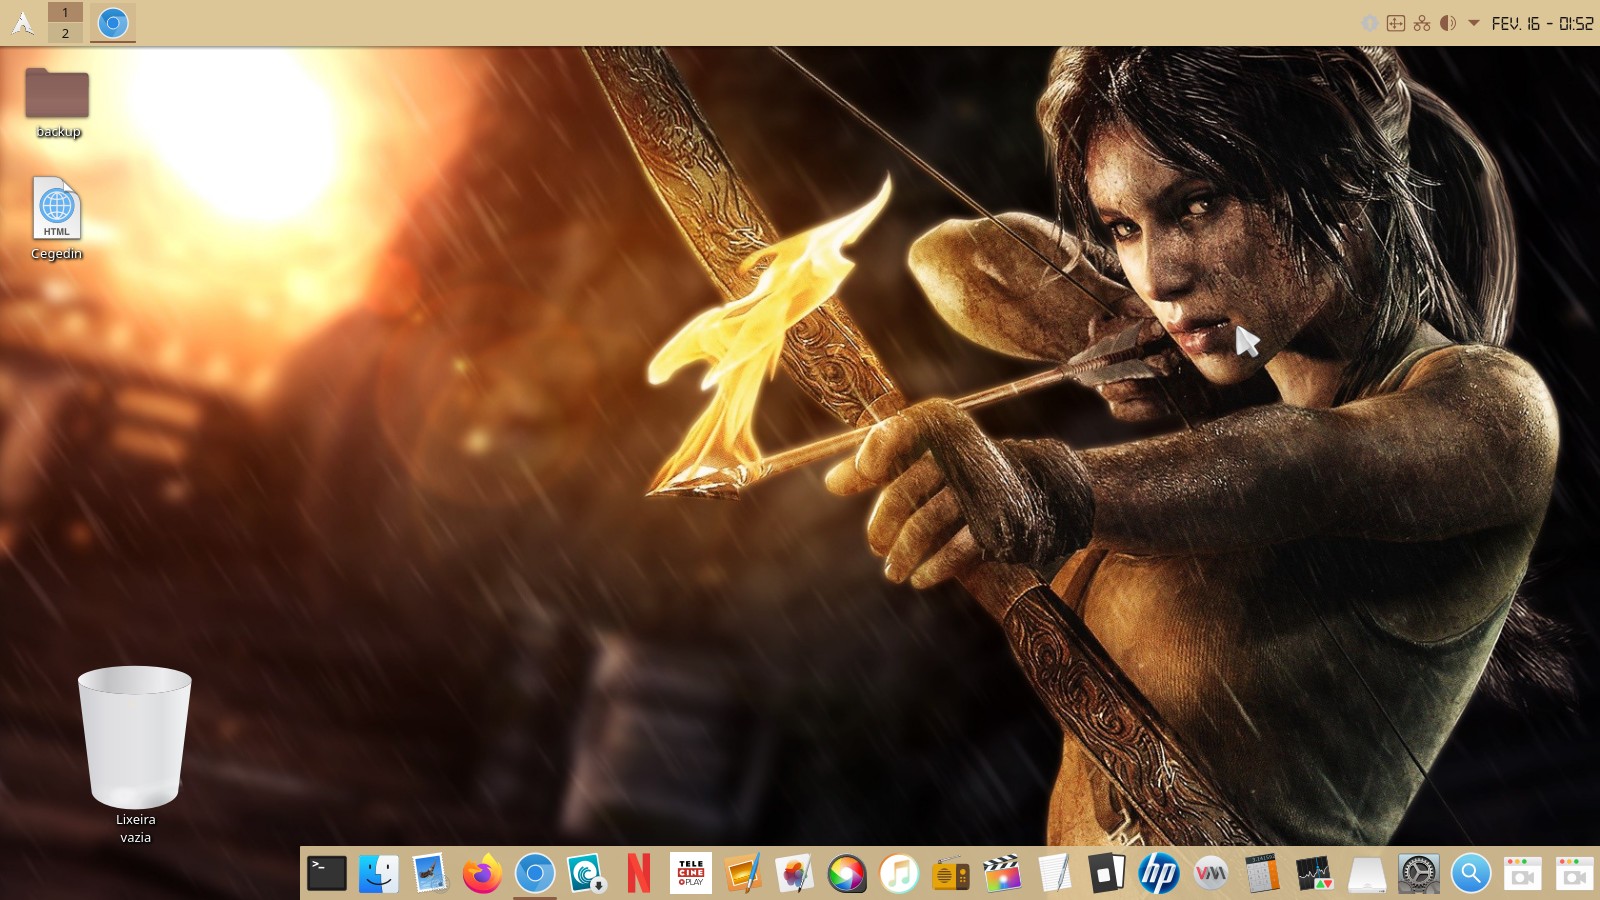Click the move-arrows tray icon
The height and width of the screenshot is (900, 1600).
click(x=1396, y=23)
